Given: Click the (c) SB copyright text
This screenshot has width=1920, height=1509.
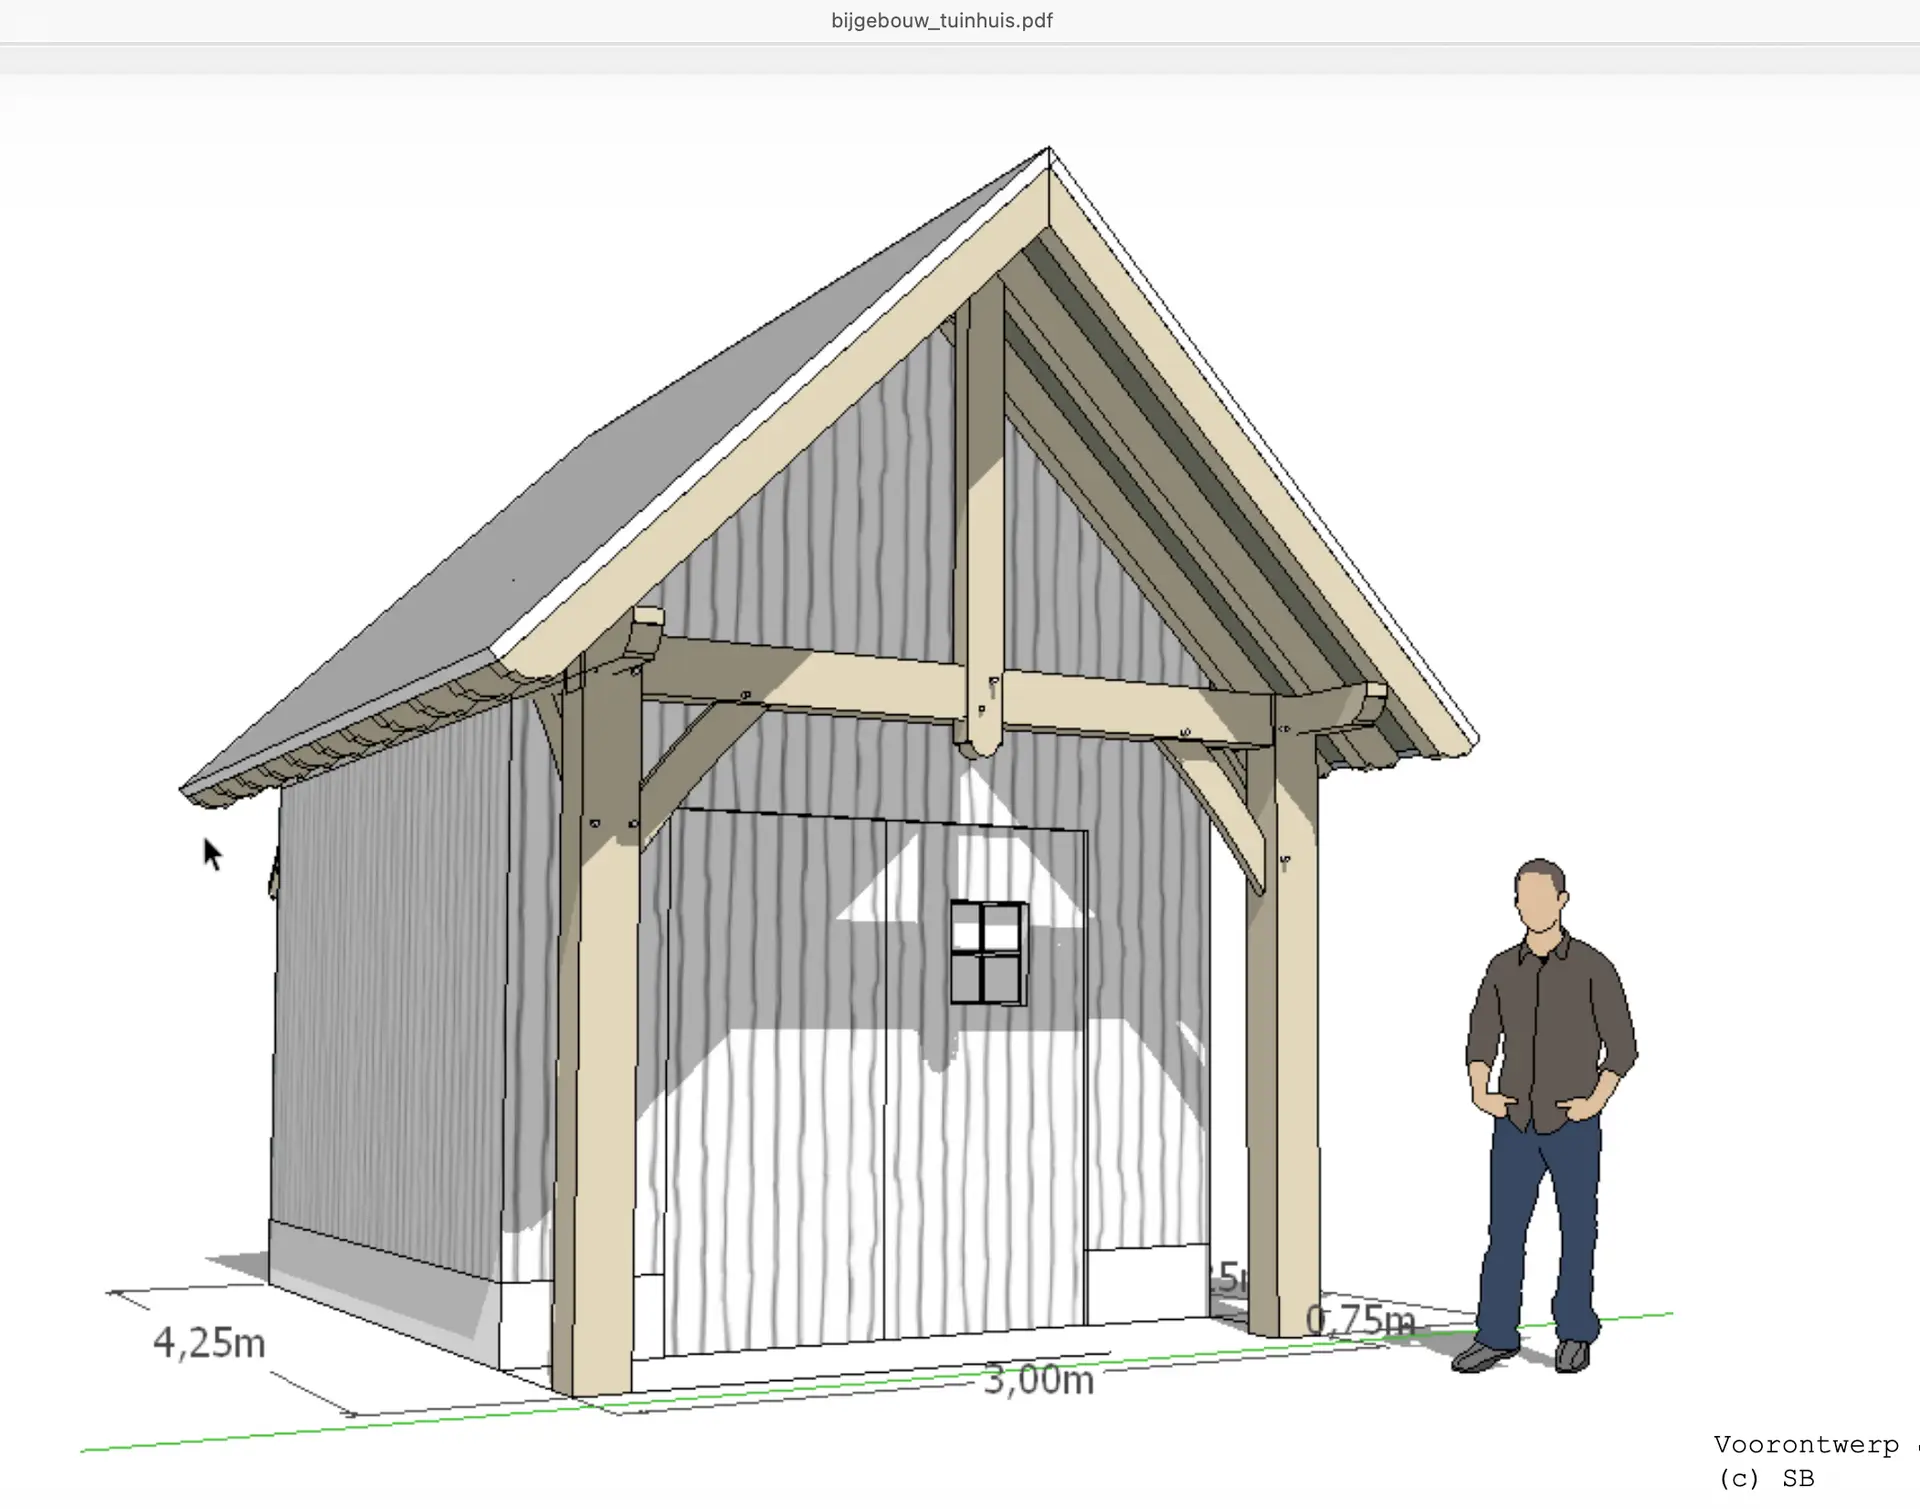Looking at the screenshot, I should click(1766, 1478).
